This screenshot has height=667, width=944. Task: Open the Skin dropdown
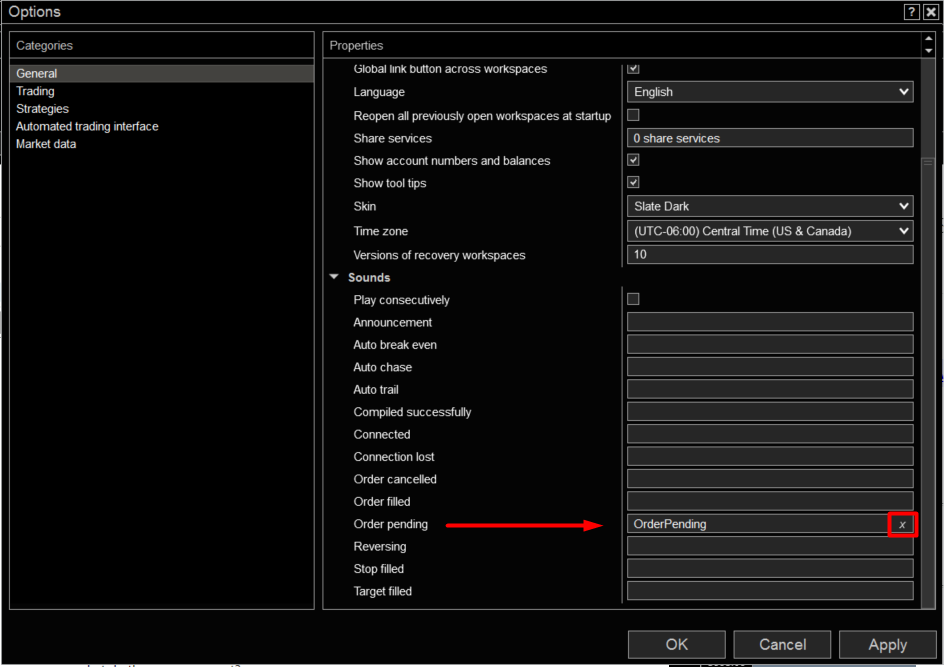(x=770, y=206)
